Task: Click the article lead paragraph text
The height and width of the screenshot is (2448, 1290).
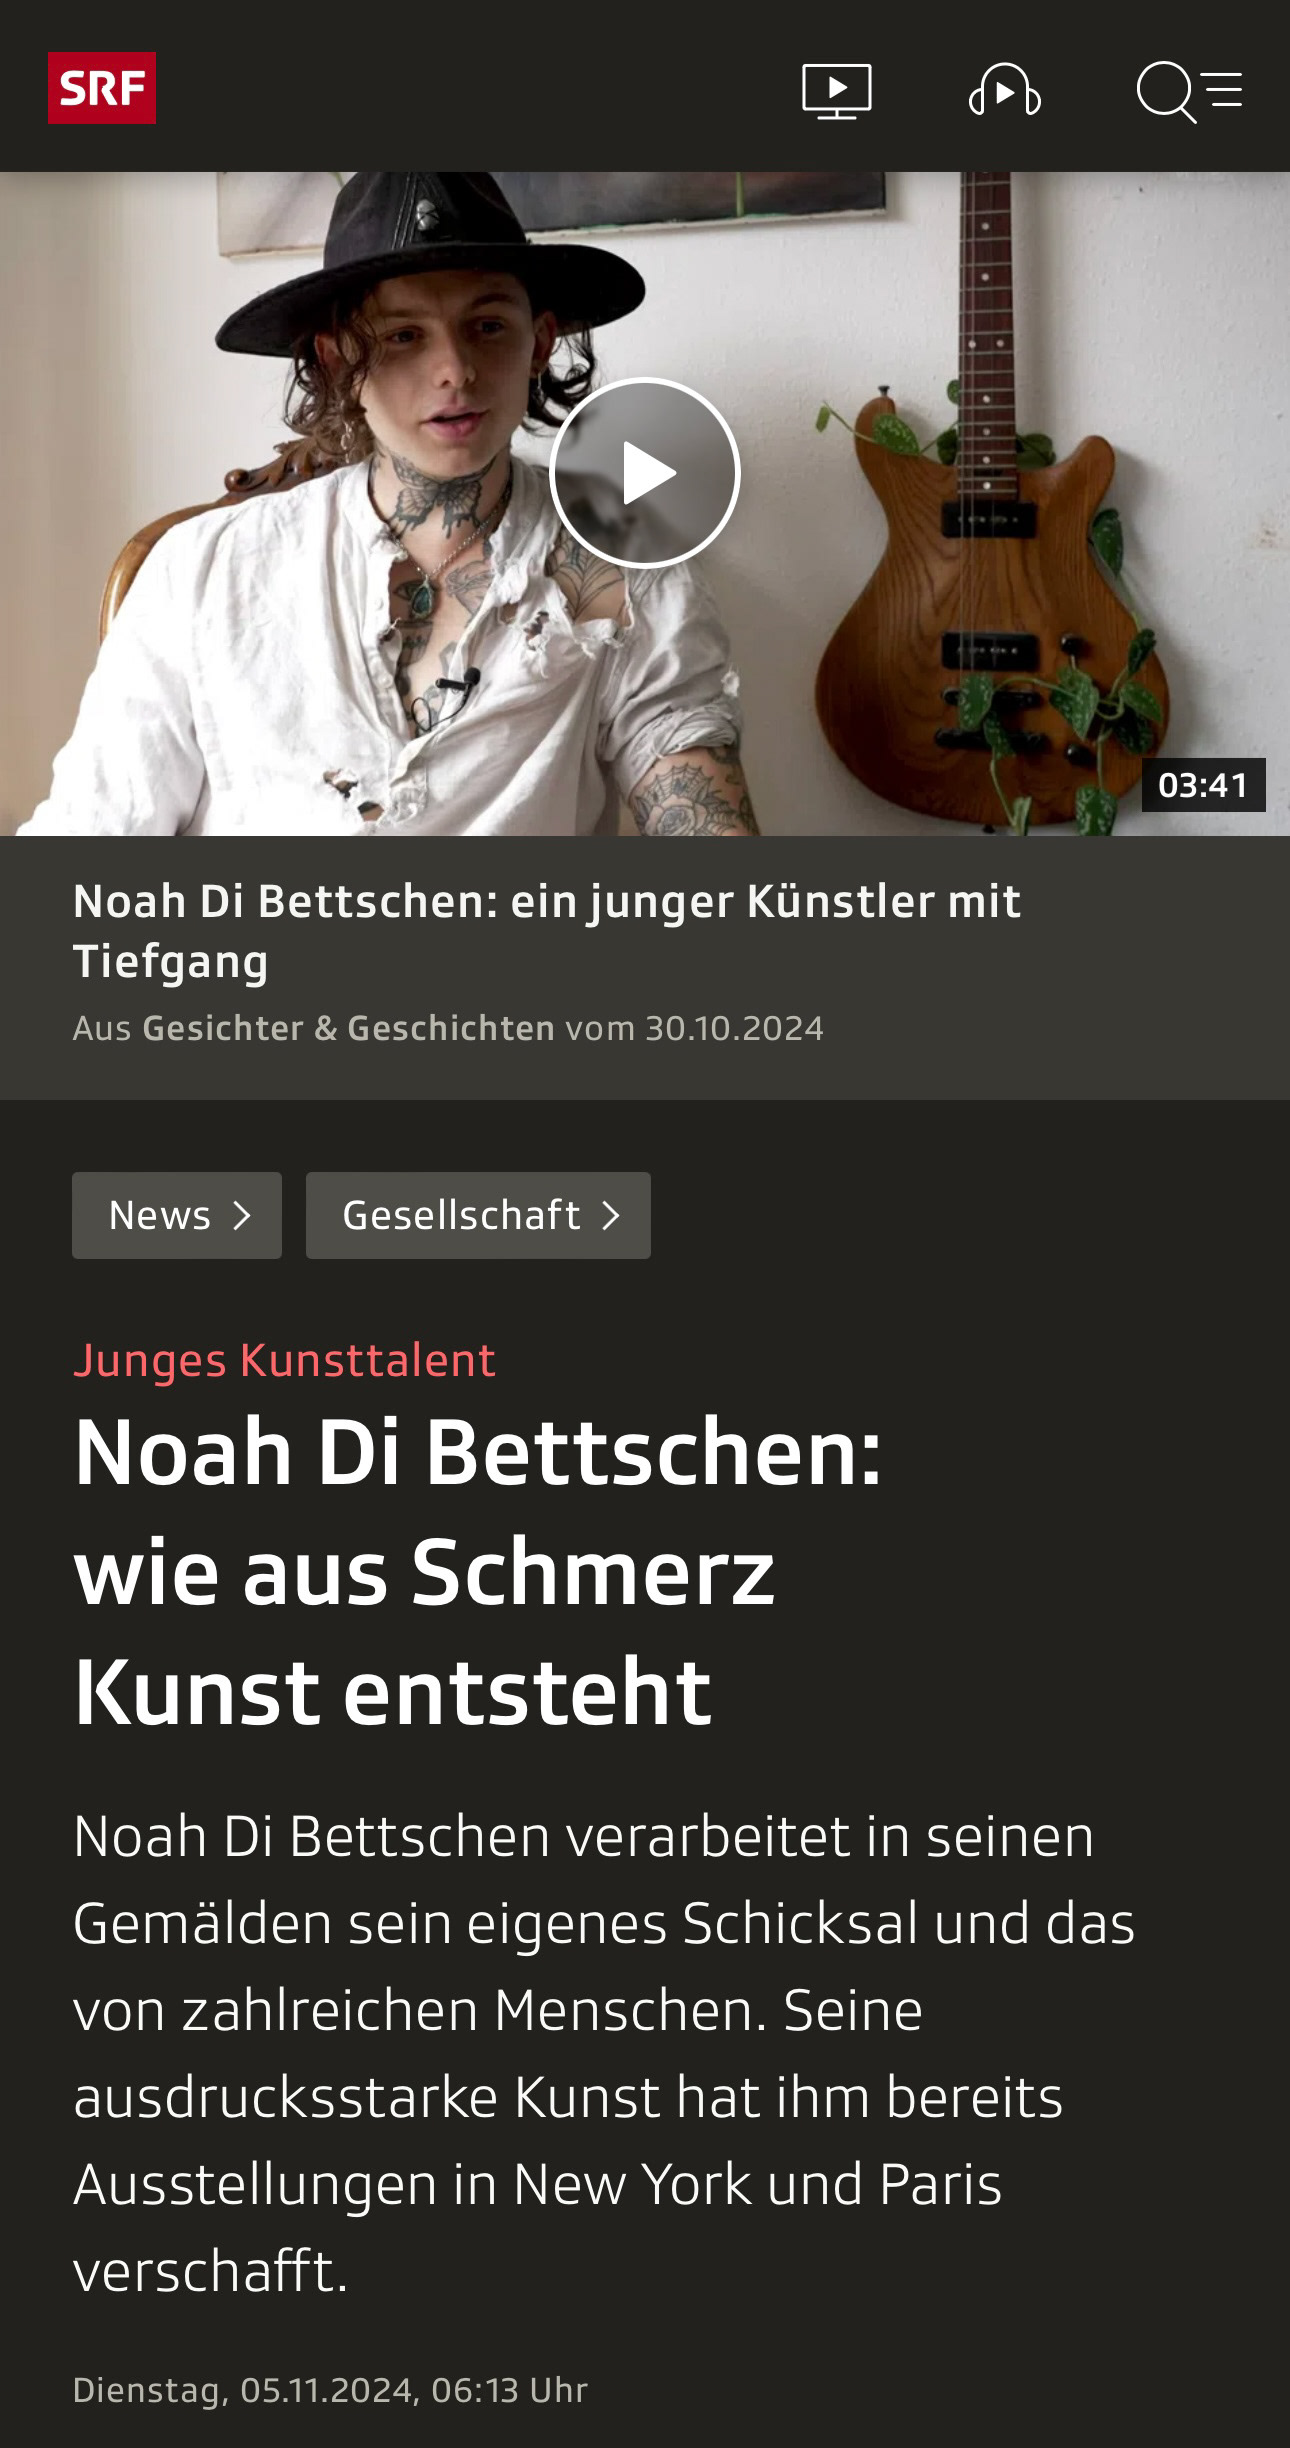Action: pyautogui.click(x=604, y=2054)
